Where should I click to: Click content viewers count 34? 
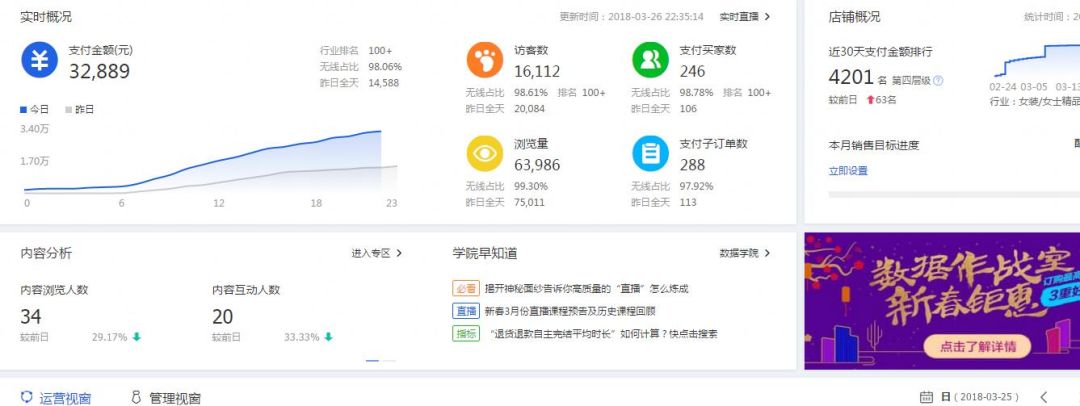tap(31, 316)
